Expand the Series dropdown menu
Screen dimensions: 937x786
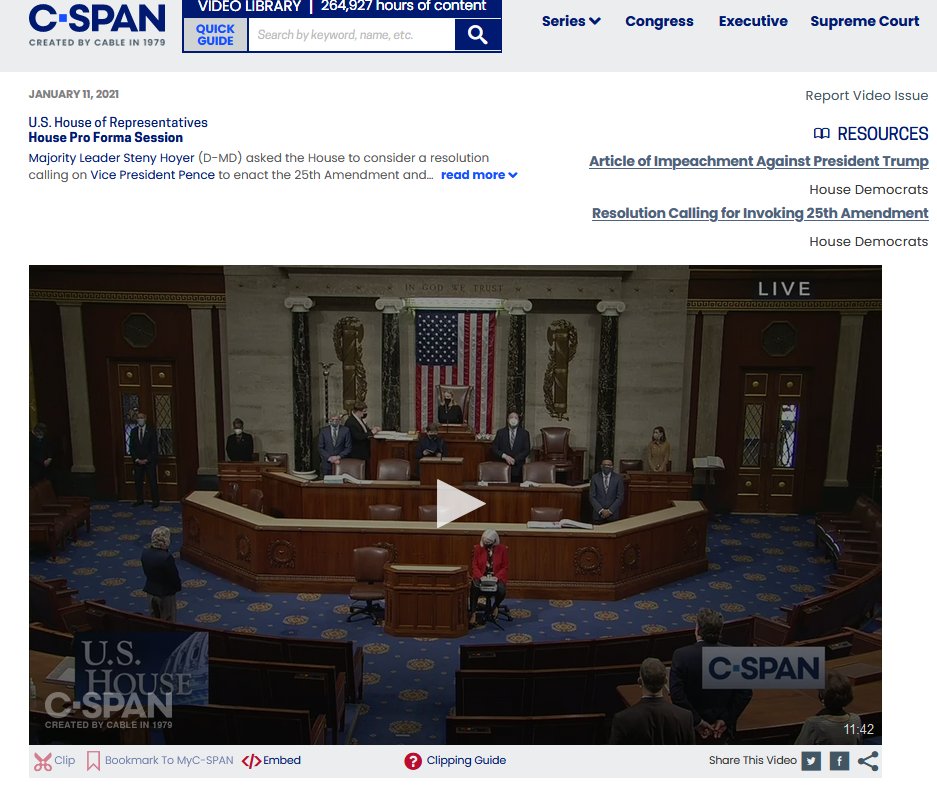click(x=571, y=21)
